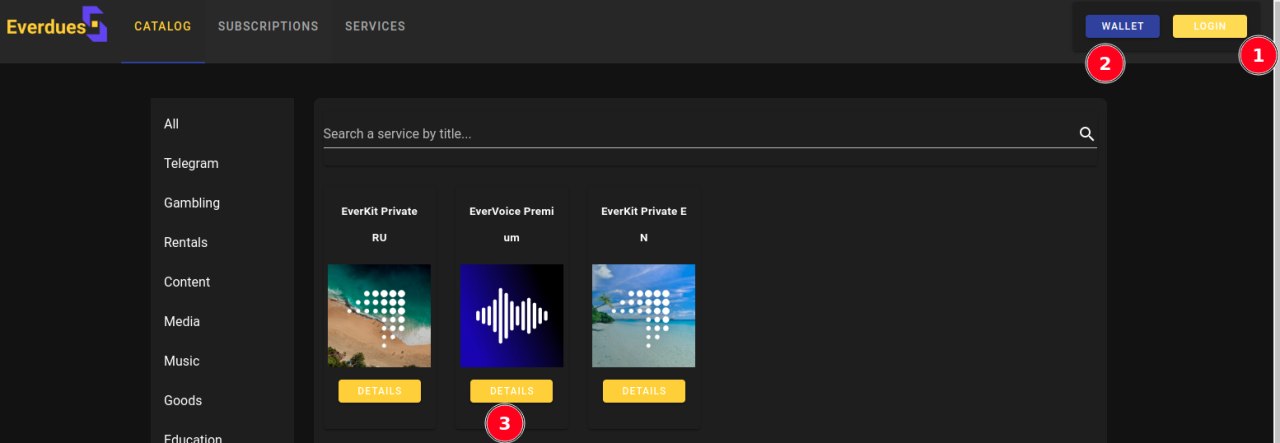Click the EverKit Private RU beach thumbnail
The image size is (1280, 443).
[379, 316]
